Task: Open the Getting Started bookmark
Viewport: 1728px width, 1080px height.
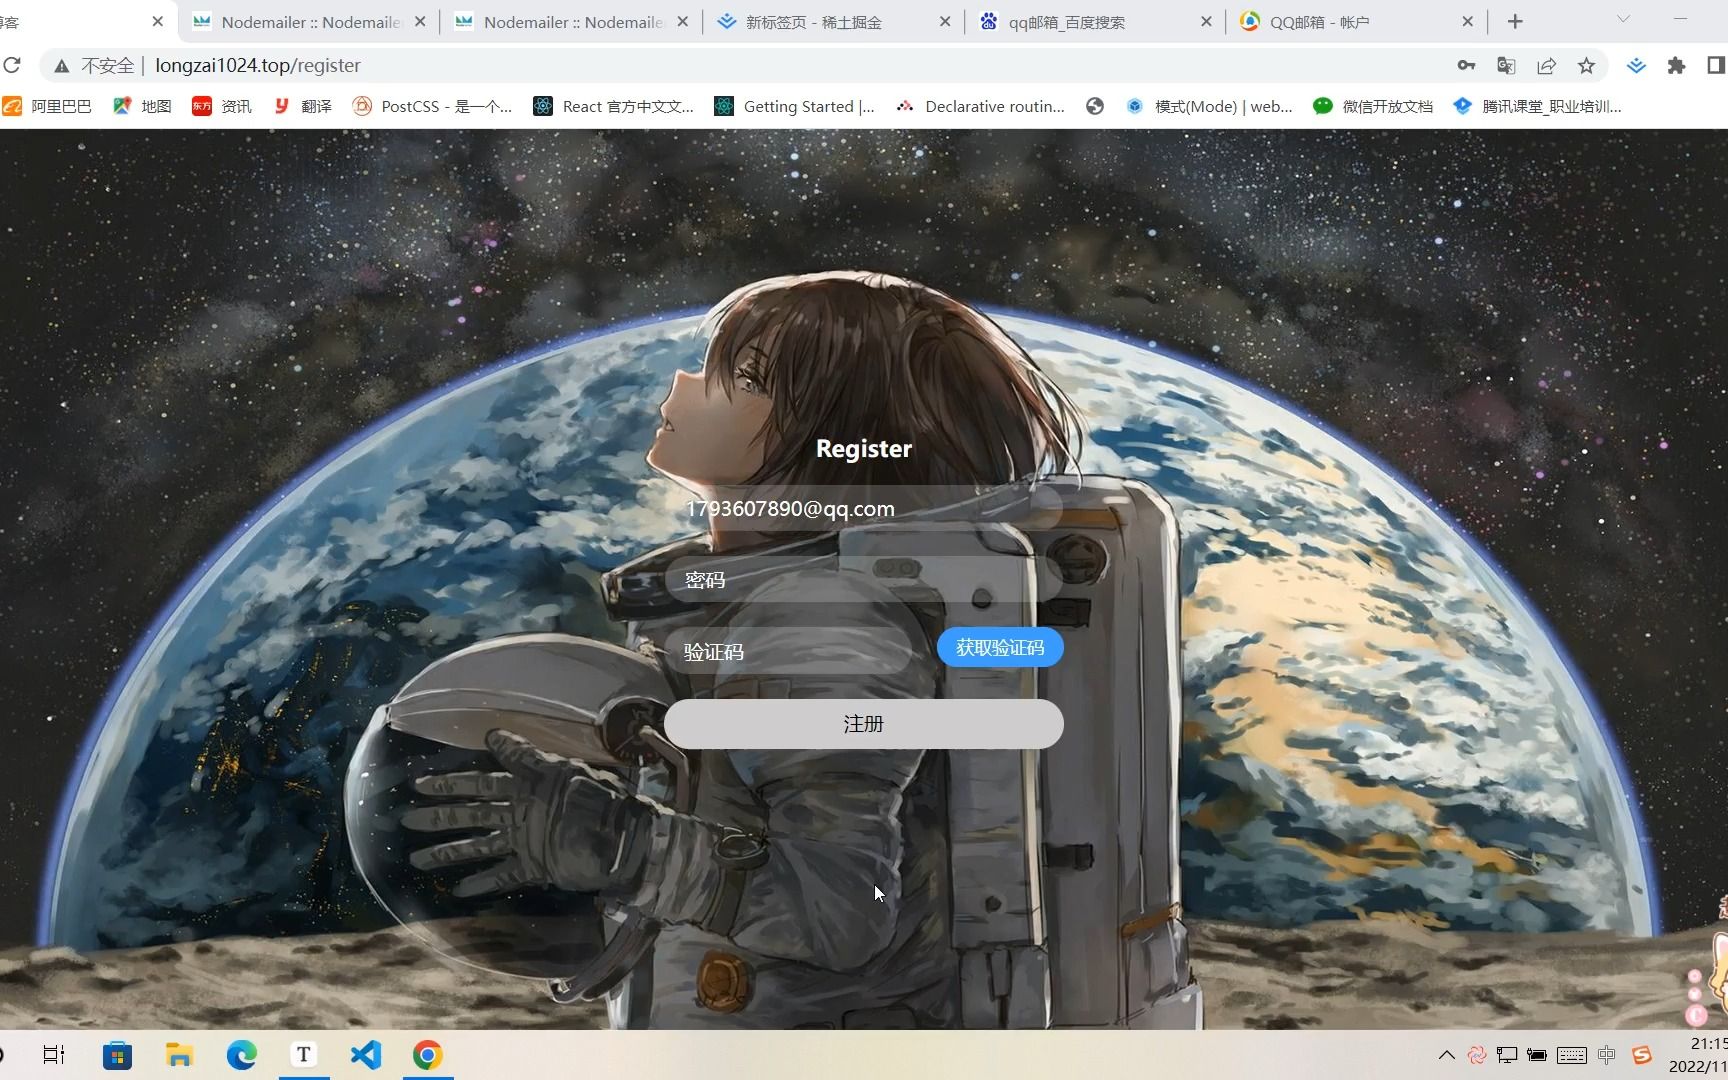Action: click(x=795, y=106)
